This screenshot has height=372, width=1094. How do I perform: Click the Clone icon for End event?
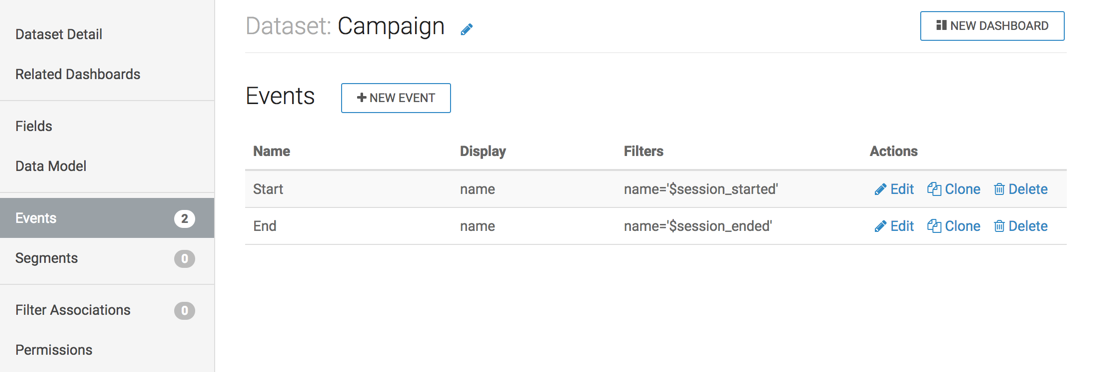[x=934, y=226]
